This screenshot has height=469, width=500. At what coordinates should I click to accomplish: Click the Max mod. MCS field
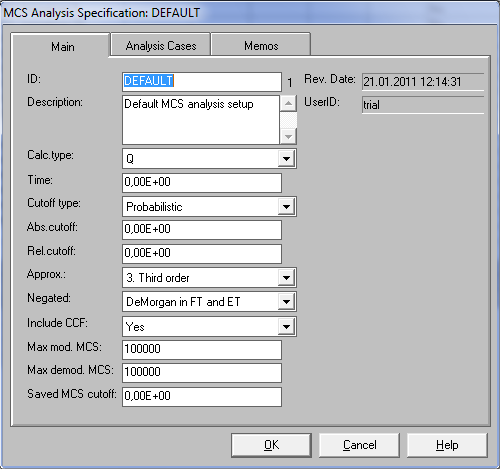[202, 350]
